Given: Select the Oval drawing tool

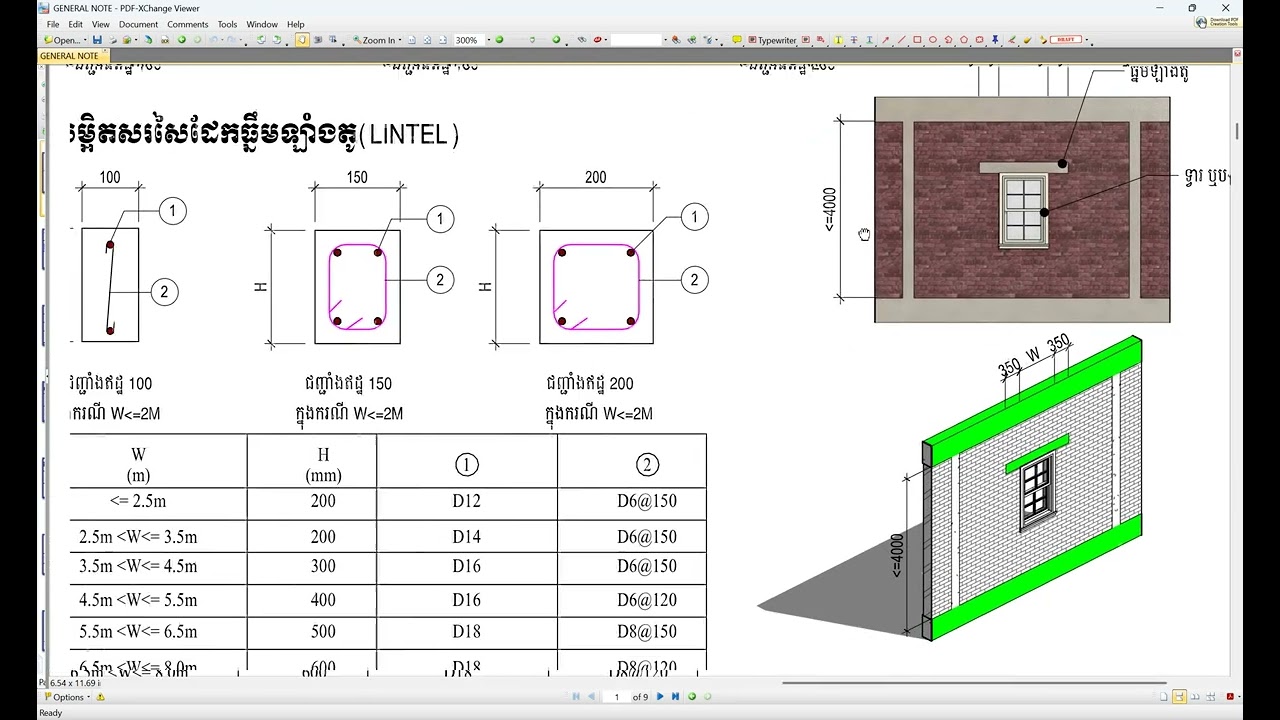Looking at the screenshot, I should (933, 40).
